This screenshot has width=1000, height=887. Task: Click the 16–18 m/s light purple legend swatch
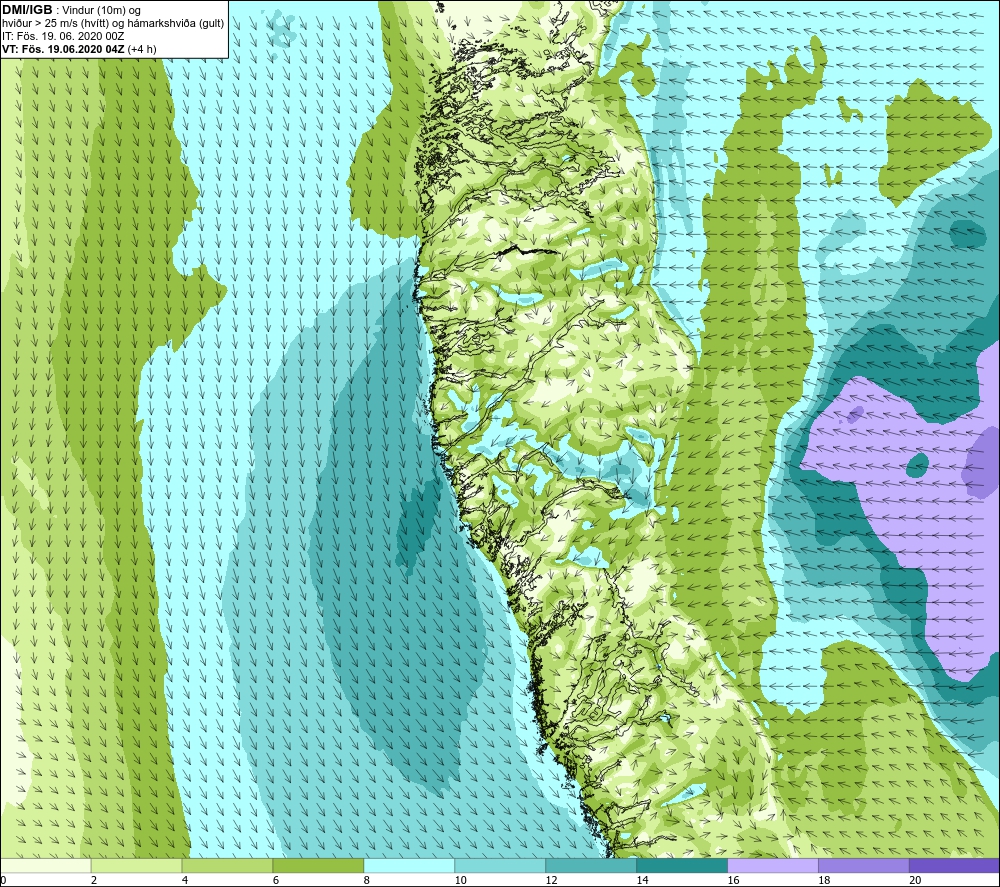[773, 866]
